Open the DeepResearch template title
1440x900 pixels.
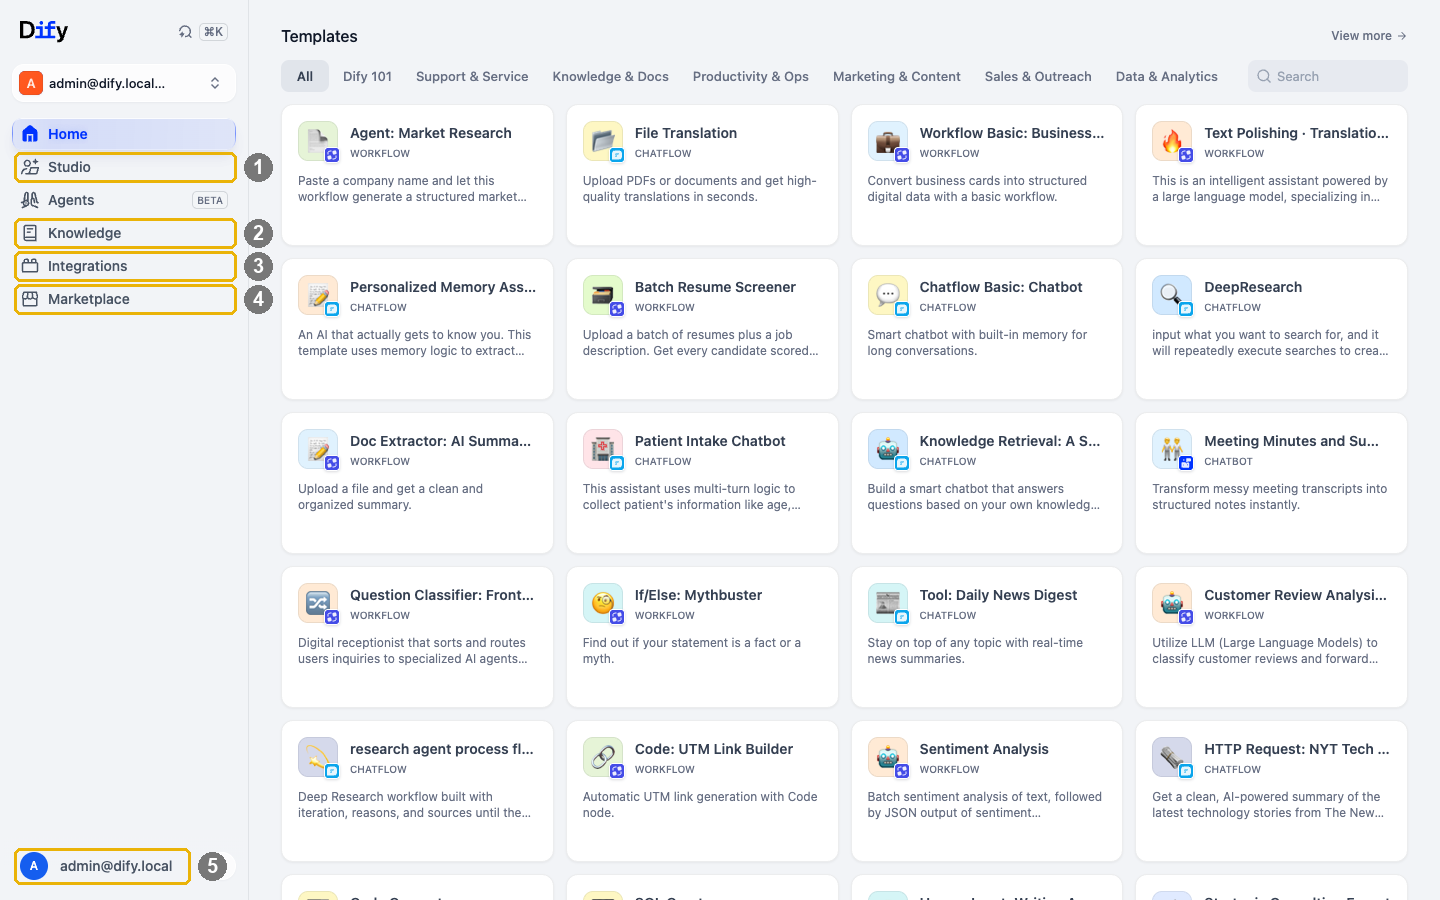point(1253,287)
